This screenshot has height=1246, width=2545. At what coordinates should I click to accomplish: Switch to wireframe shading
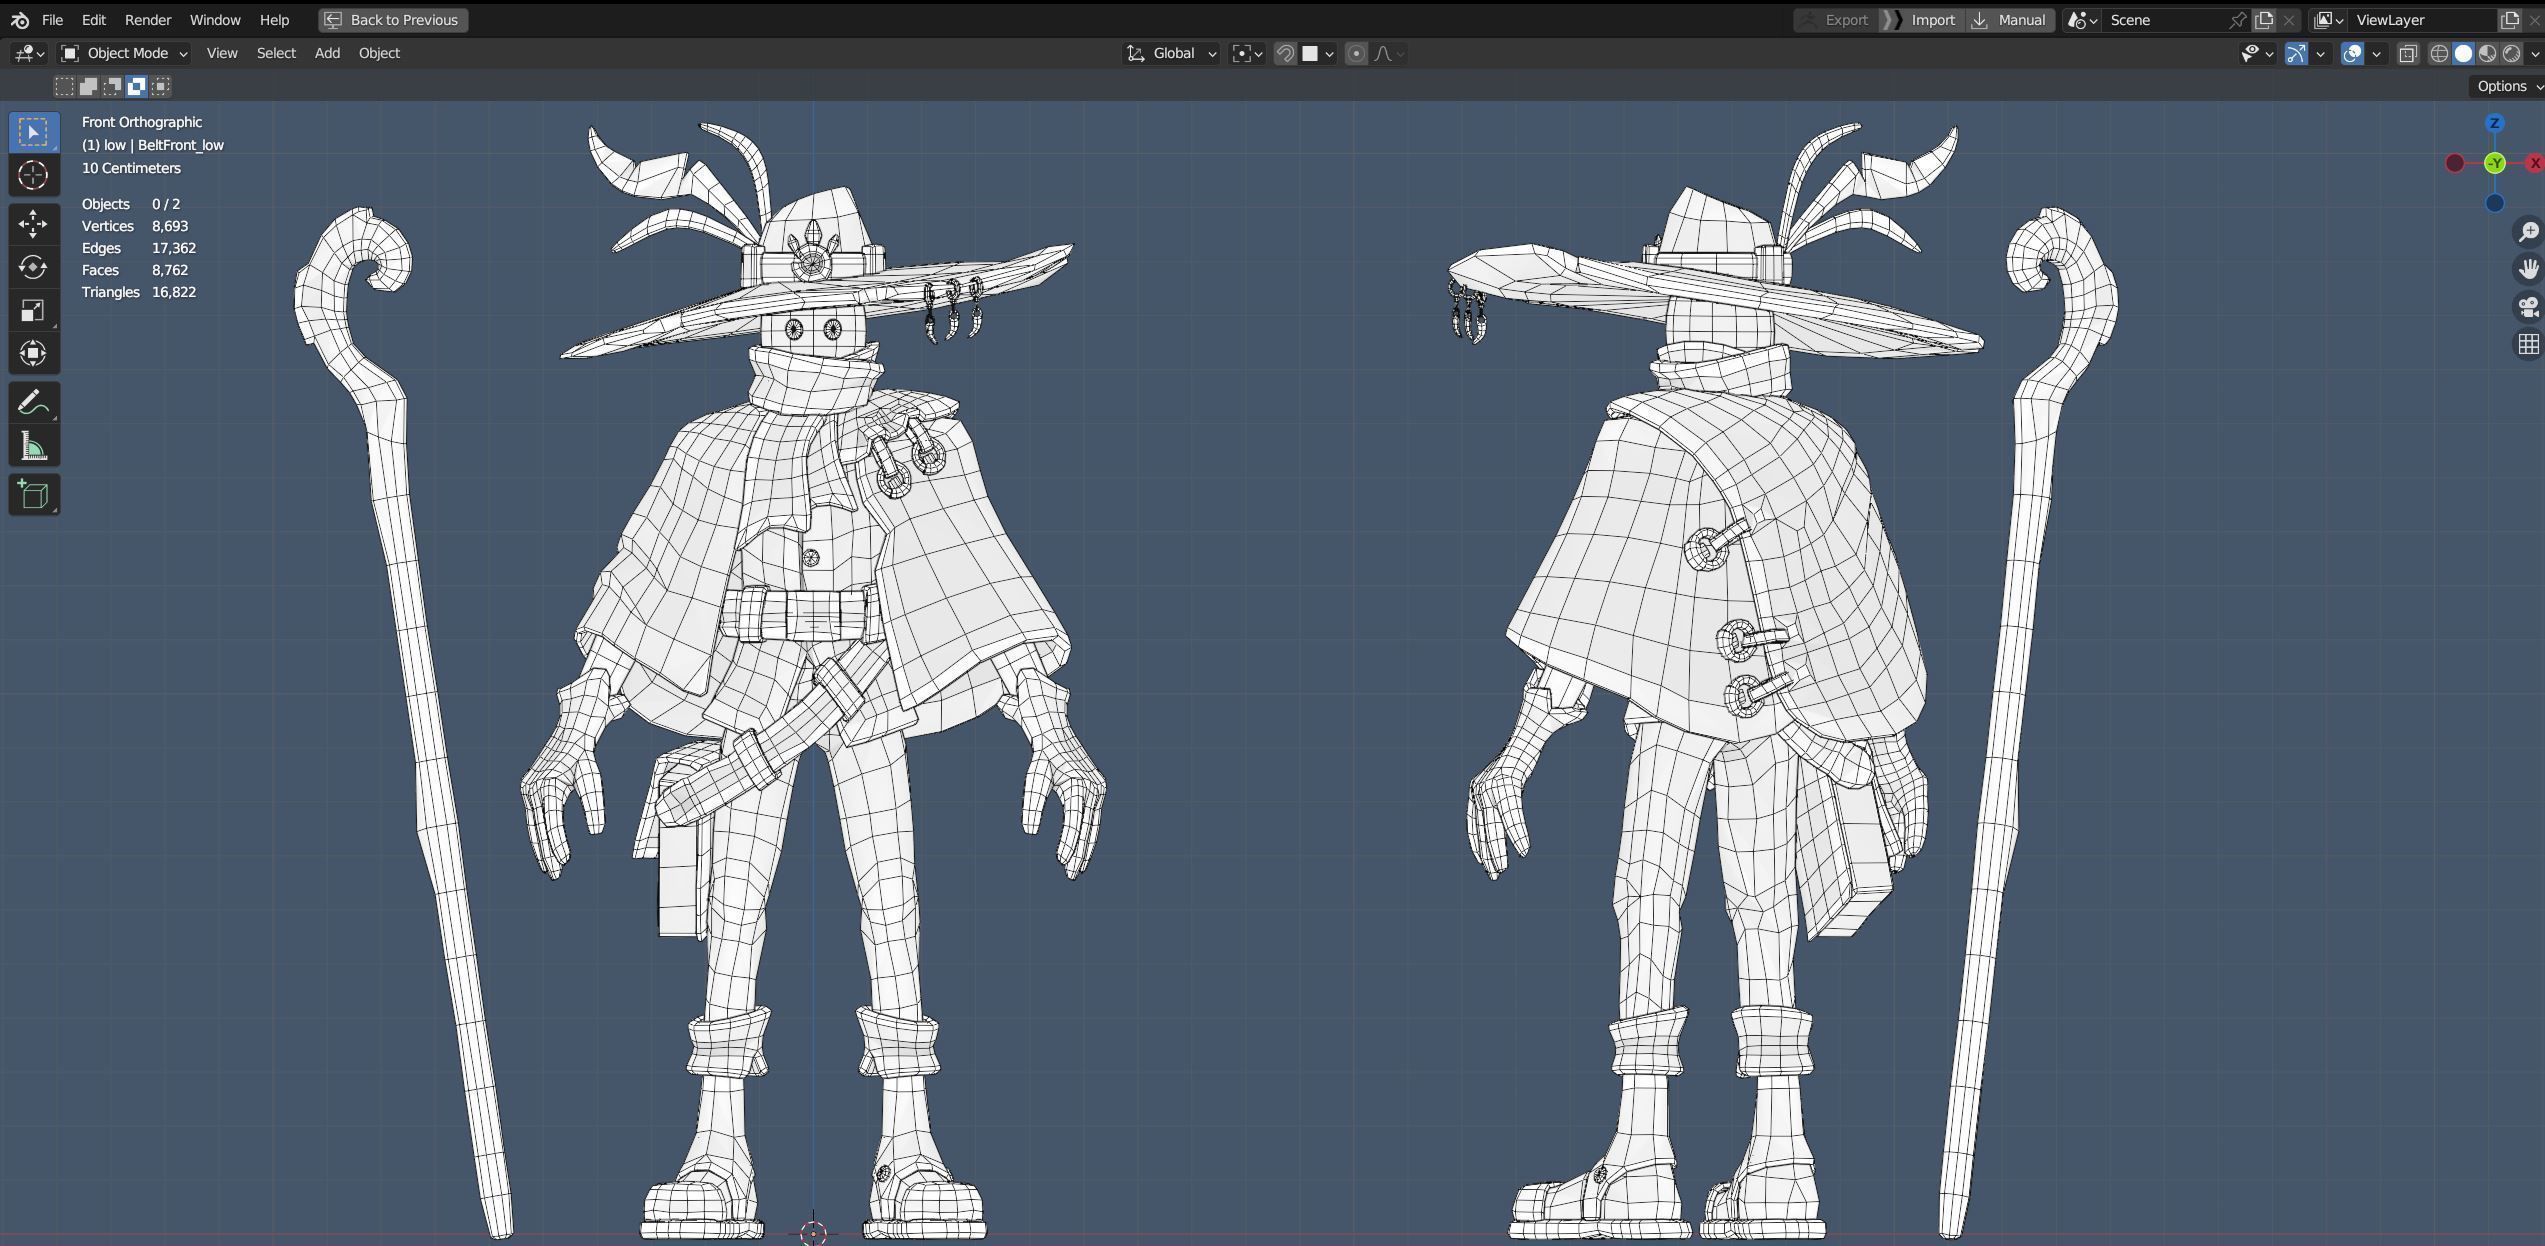pyautogui.click(x=2439, y=54)
